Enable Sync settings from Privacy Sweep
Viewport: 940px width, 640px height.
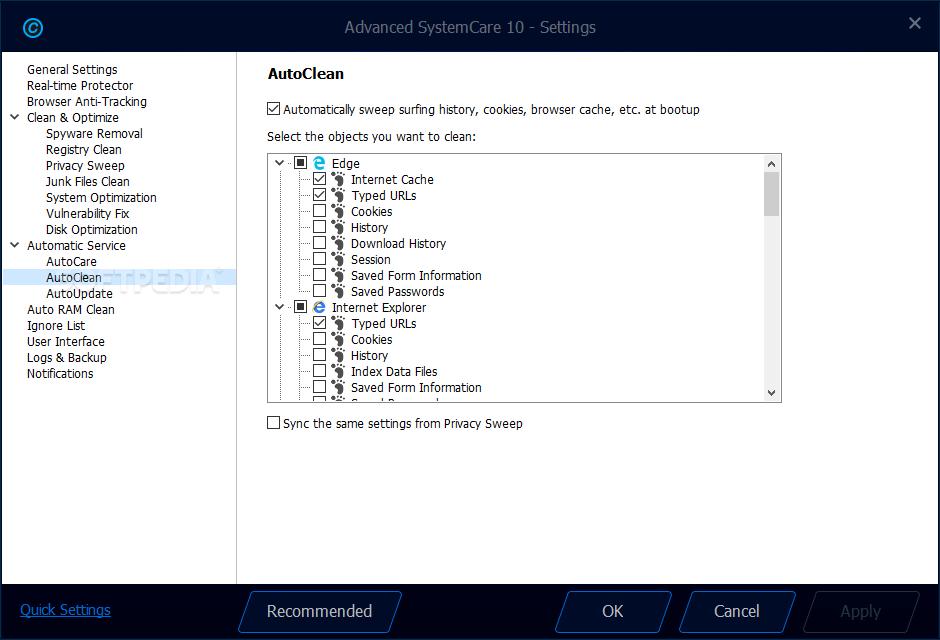(x=273, y=423)
